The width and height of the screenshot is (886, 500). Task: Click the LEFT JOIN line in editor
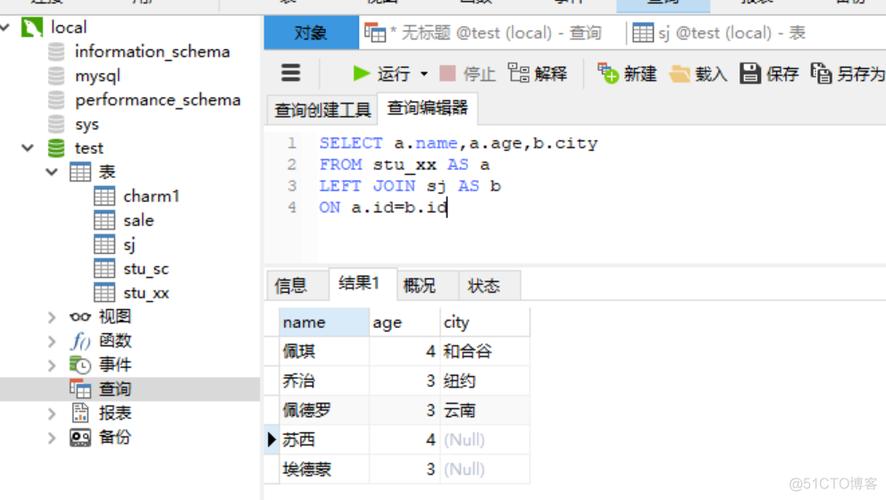(x=410, y=186)
